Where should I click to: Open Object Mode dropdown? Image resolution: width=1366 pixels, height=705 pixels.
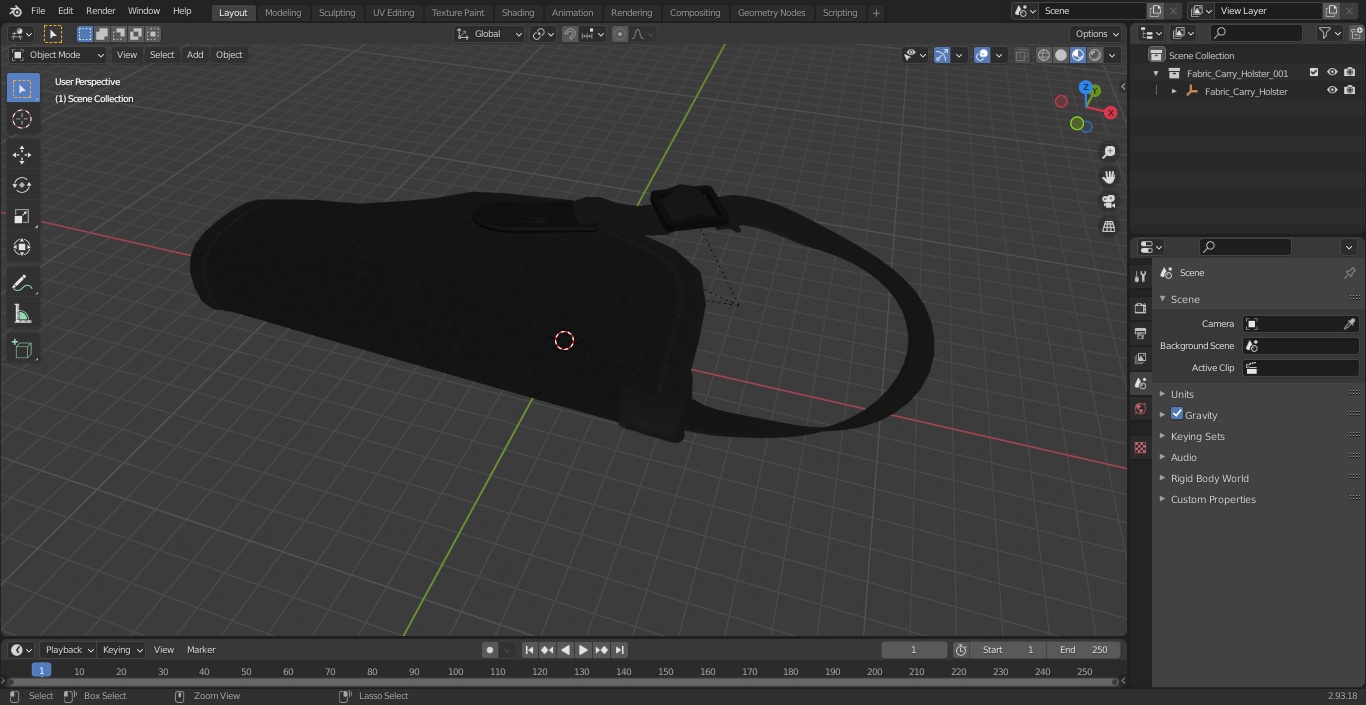[x=58, y=55]
